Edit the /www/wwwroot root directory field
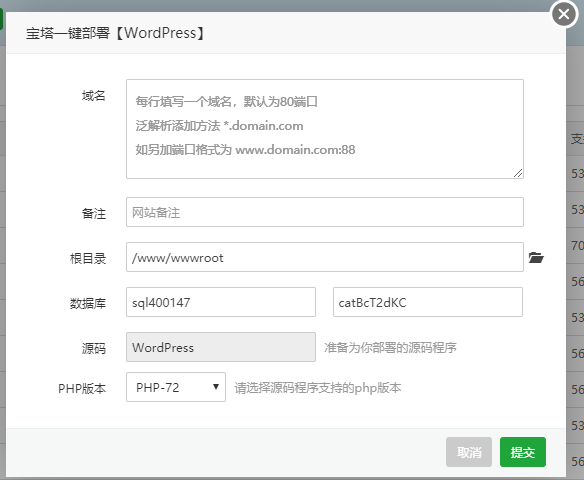This screenshot has width=584, height=480. coord(325,257)
